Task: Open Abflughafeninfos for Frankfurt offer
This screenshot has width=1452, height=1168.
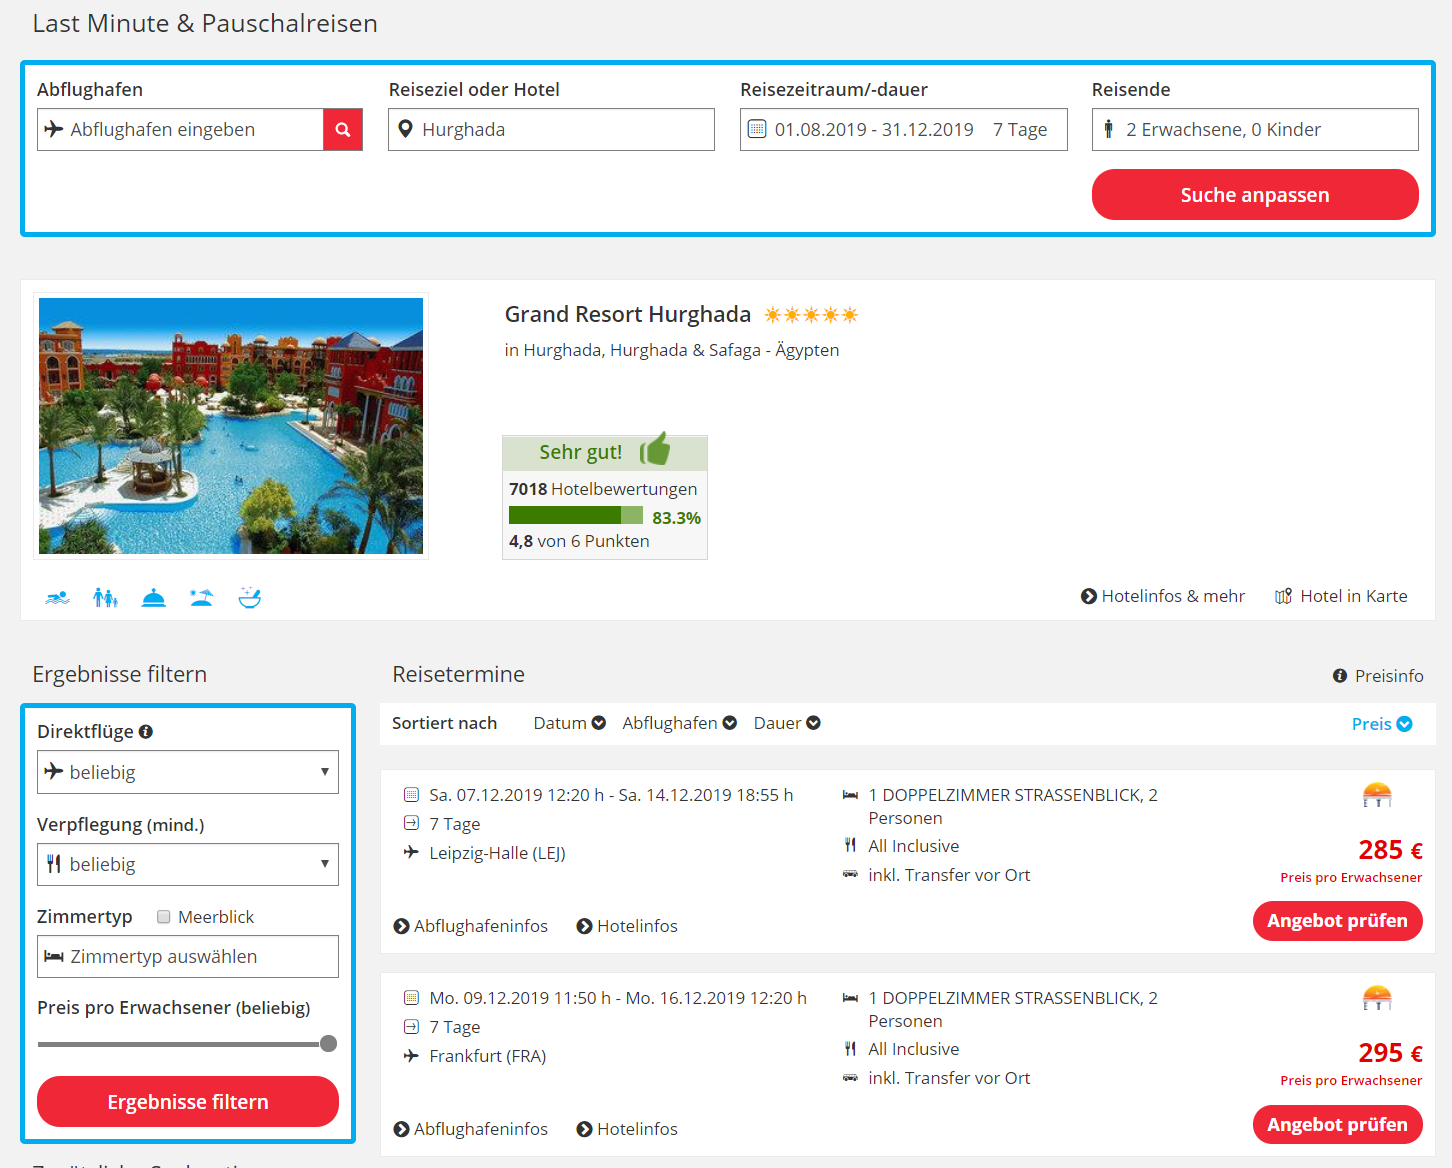Action: [471, 1129]
